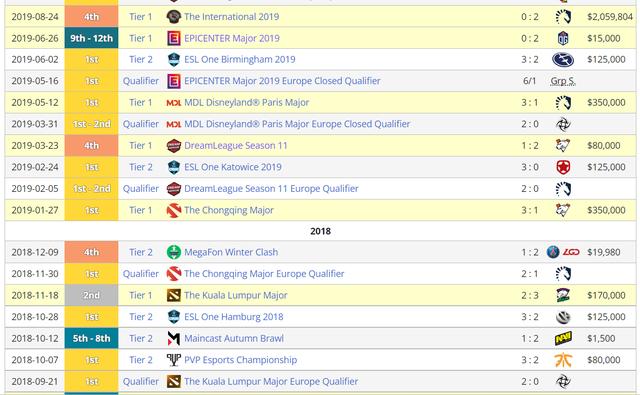This screenshot has height=395, width=640.
Task: Click the Natus Vincere yellow team logo
Action: [x=563, y=339]
